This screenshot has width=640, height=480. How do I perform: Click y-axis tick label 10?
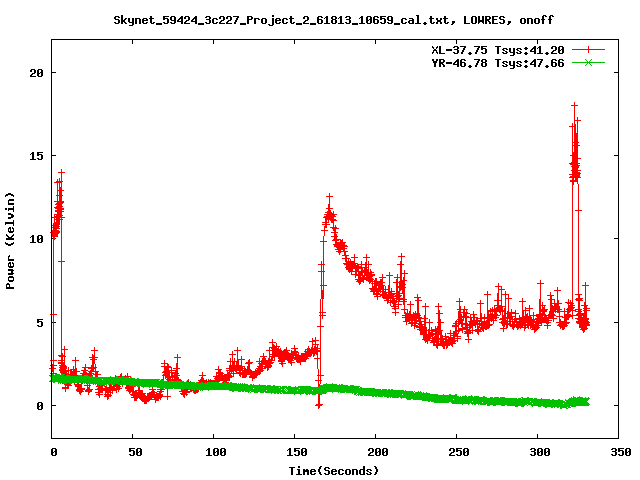click(36, 239)
